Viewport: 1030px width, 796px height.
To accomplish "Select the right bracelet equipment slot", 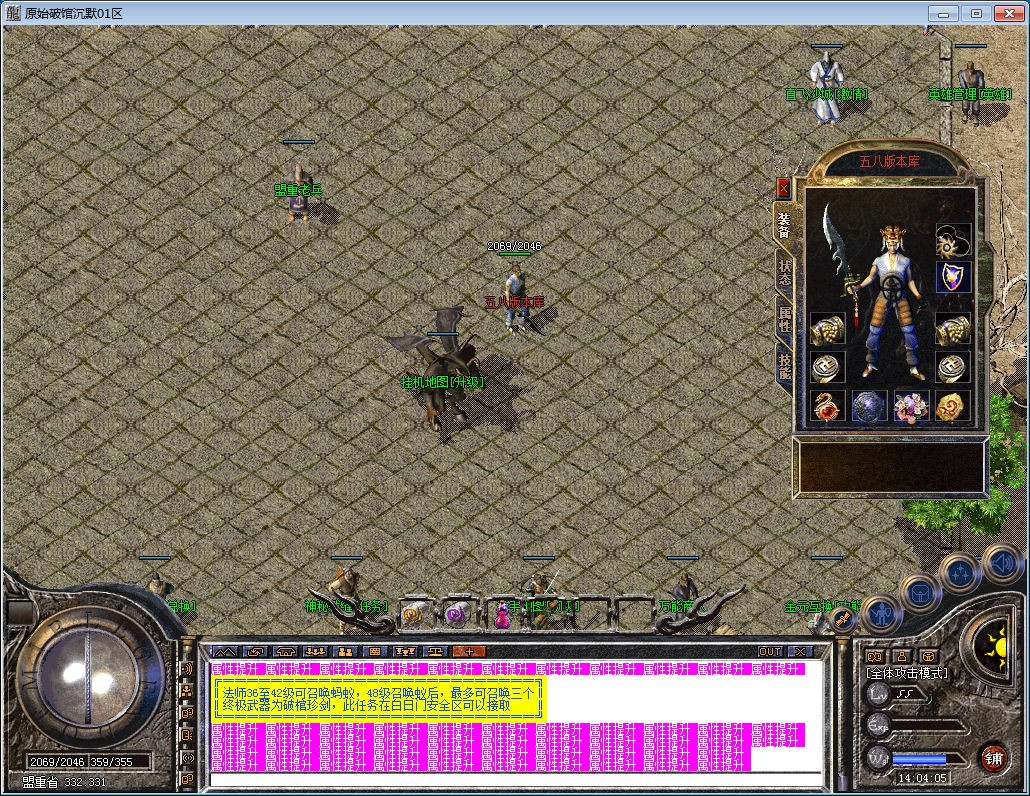I will point(953,329).
